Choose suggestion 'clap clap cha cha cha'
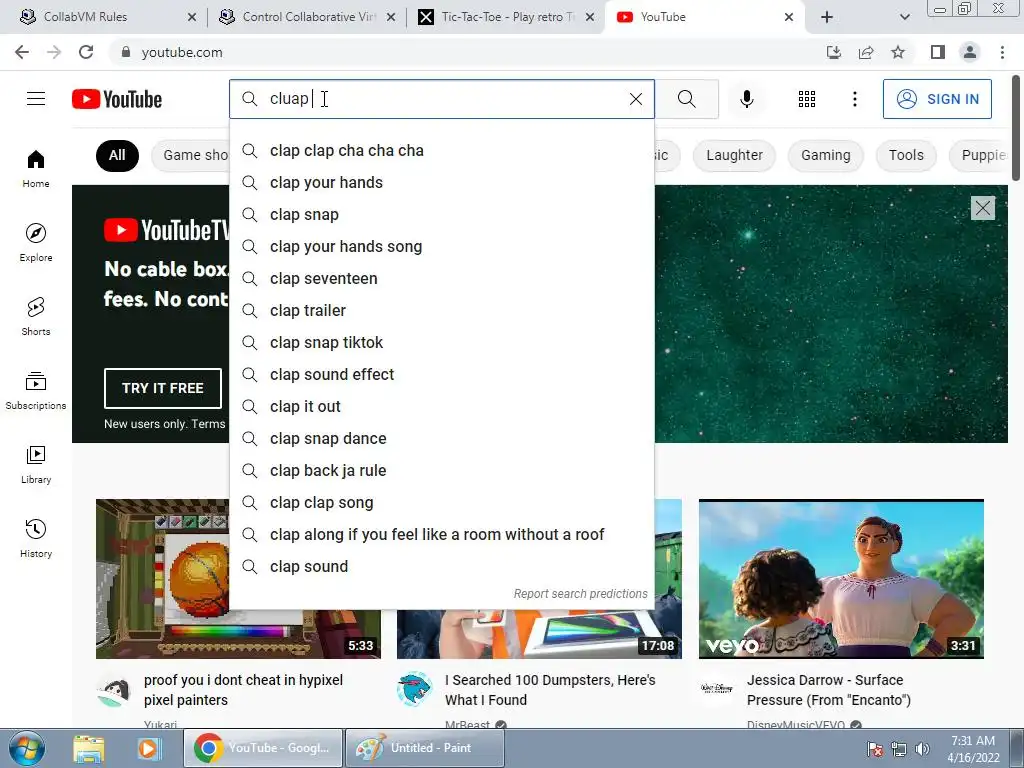The height and width of the screenshot is (768, 1024). (441, 150)
